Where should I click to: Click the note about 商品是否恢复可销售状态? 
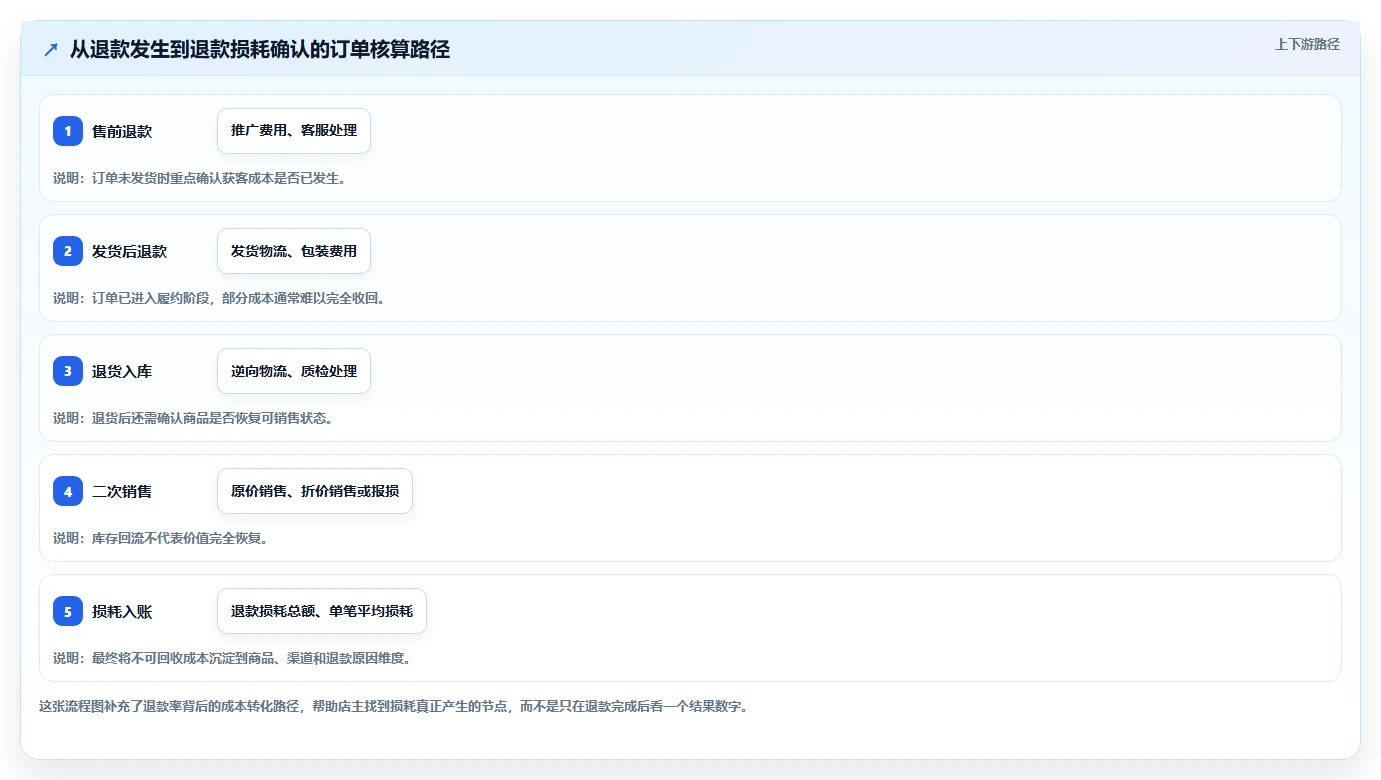(193, 418)
